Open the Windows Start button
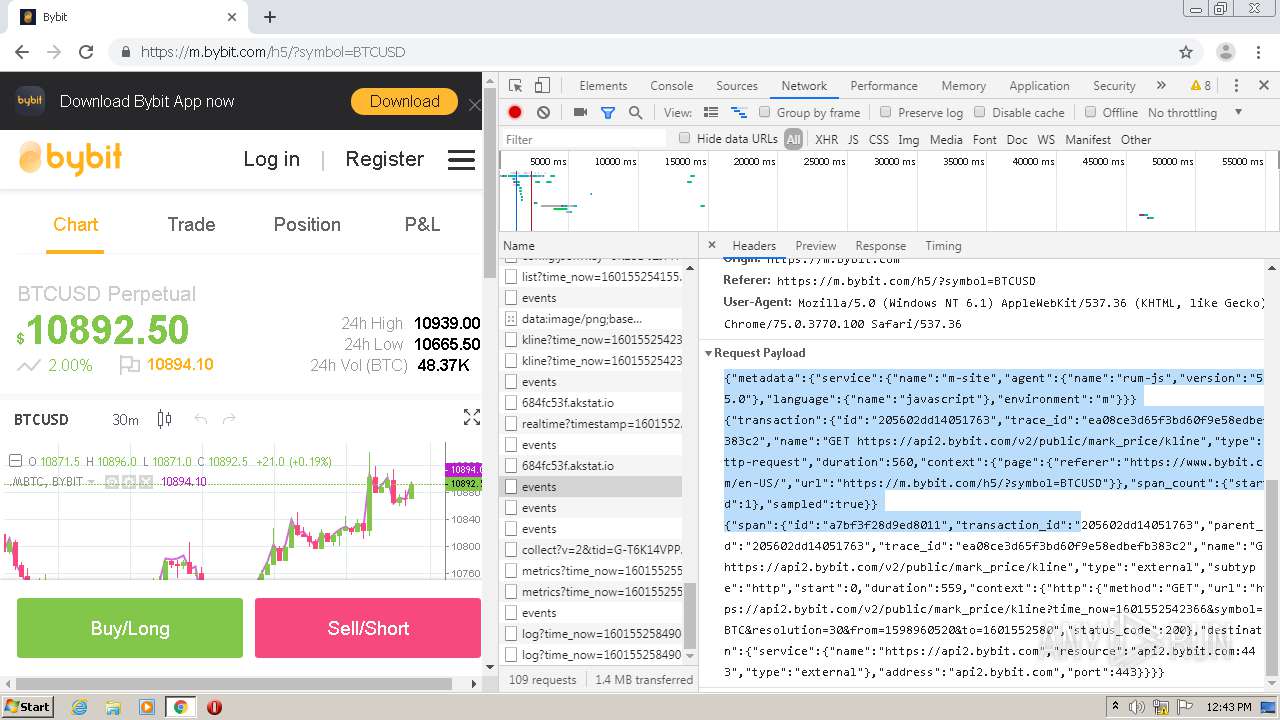This screenshot has height=720, width=1280. click(x=27, y=707)
